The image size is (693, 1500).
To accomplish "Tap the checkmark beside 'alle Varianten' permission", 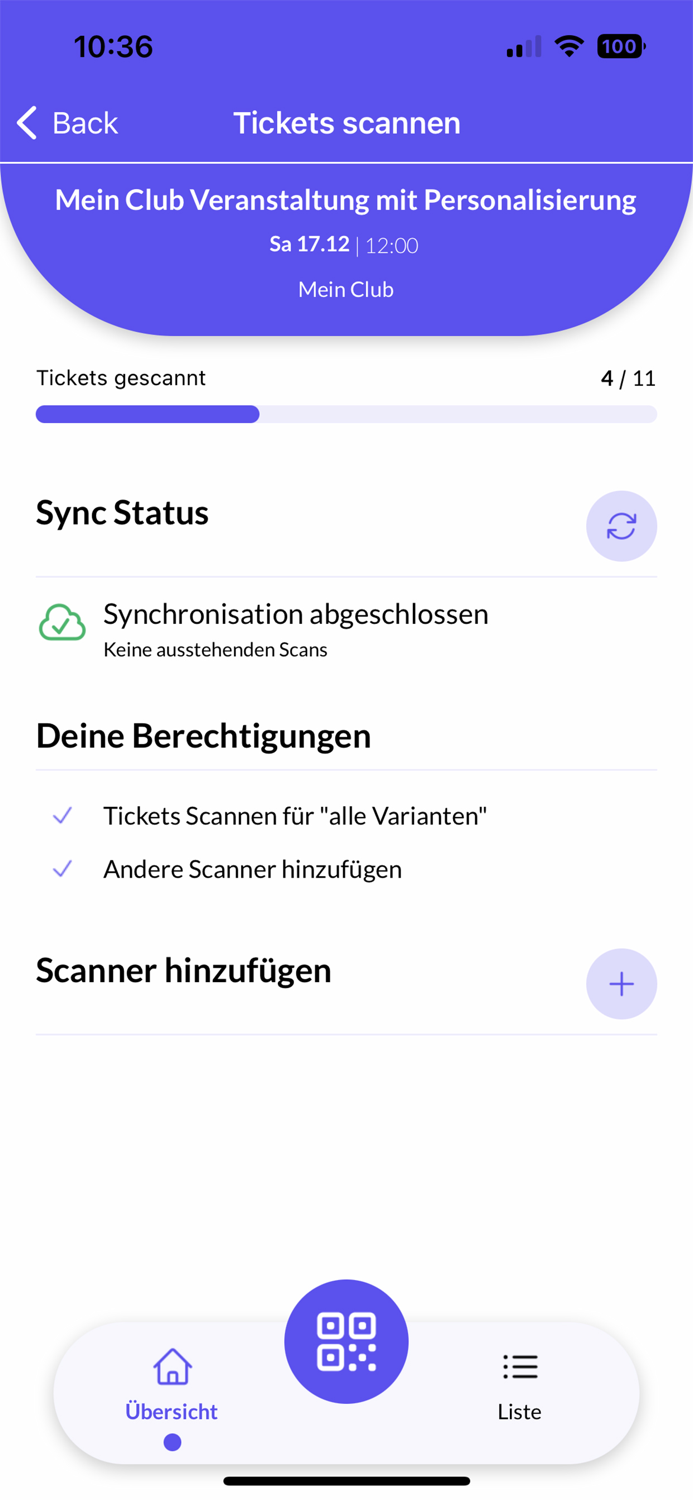I will [x=62, y=816].
